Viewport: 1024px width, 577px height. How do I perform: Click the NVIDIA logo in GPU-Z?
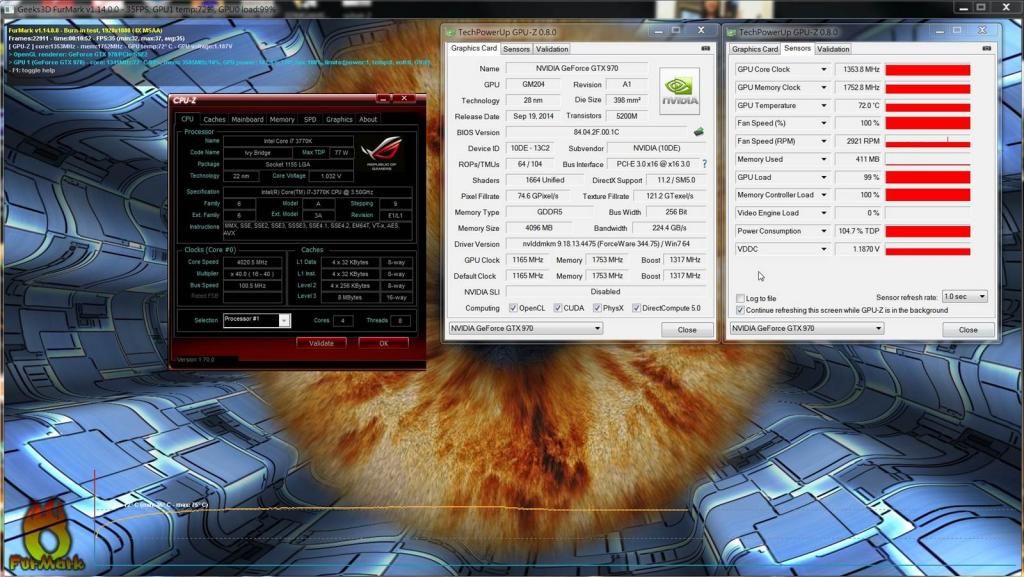[x=679, y=91]
